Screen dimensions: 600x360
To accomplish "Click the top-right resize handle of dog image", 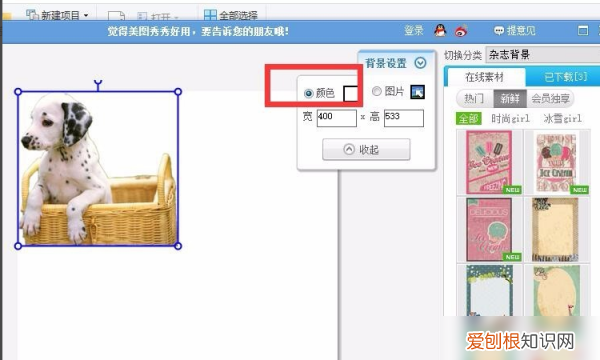I will click(x=178, y=92).
